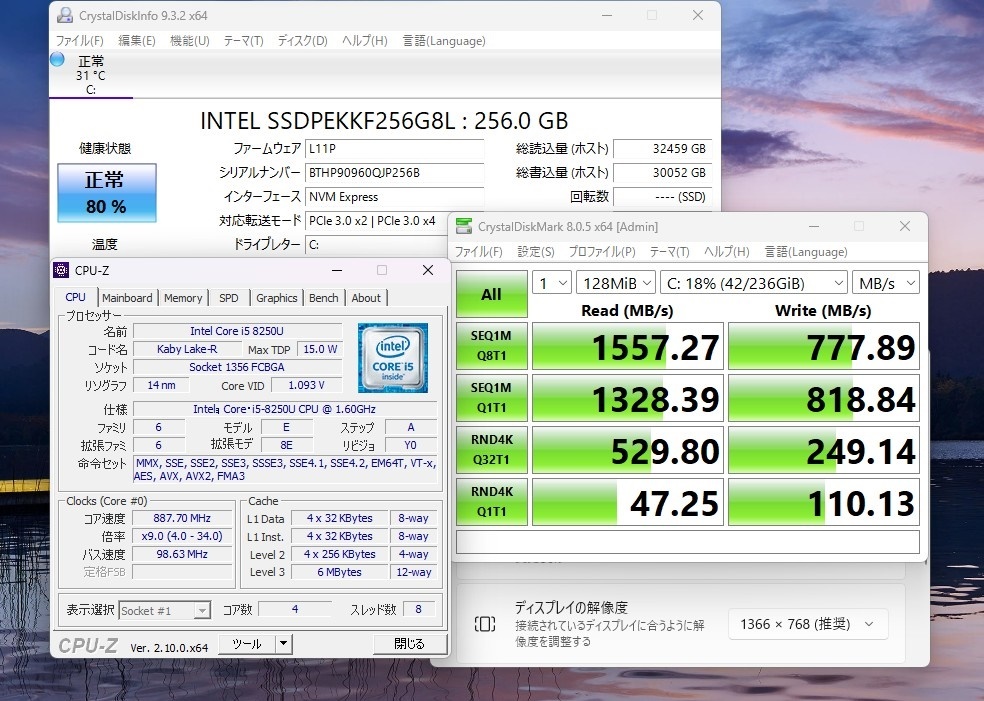Viewport: 984px width, 701px height.
Task: Click the 閉じる button in CPU-Z
Action: click(x=410, y=643)
